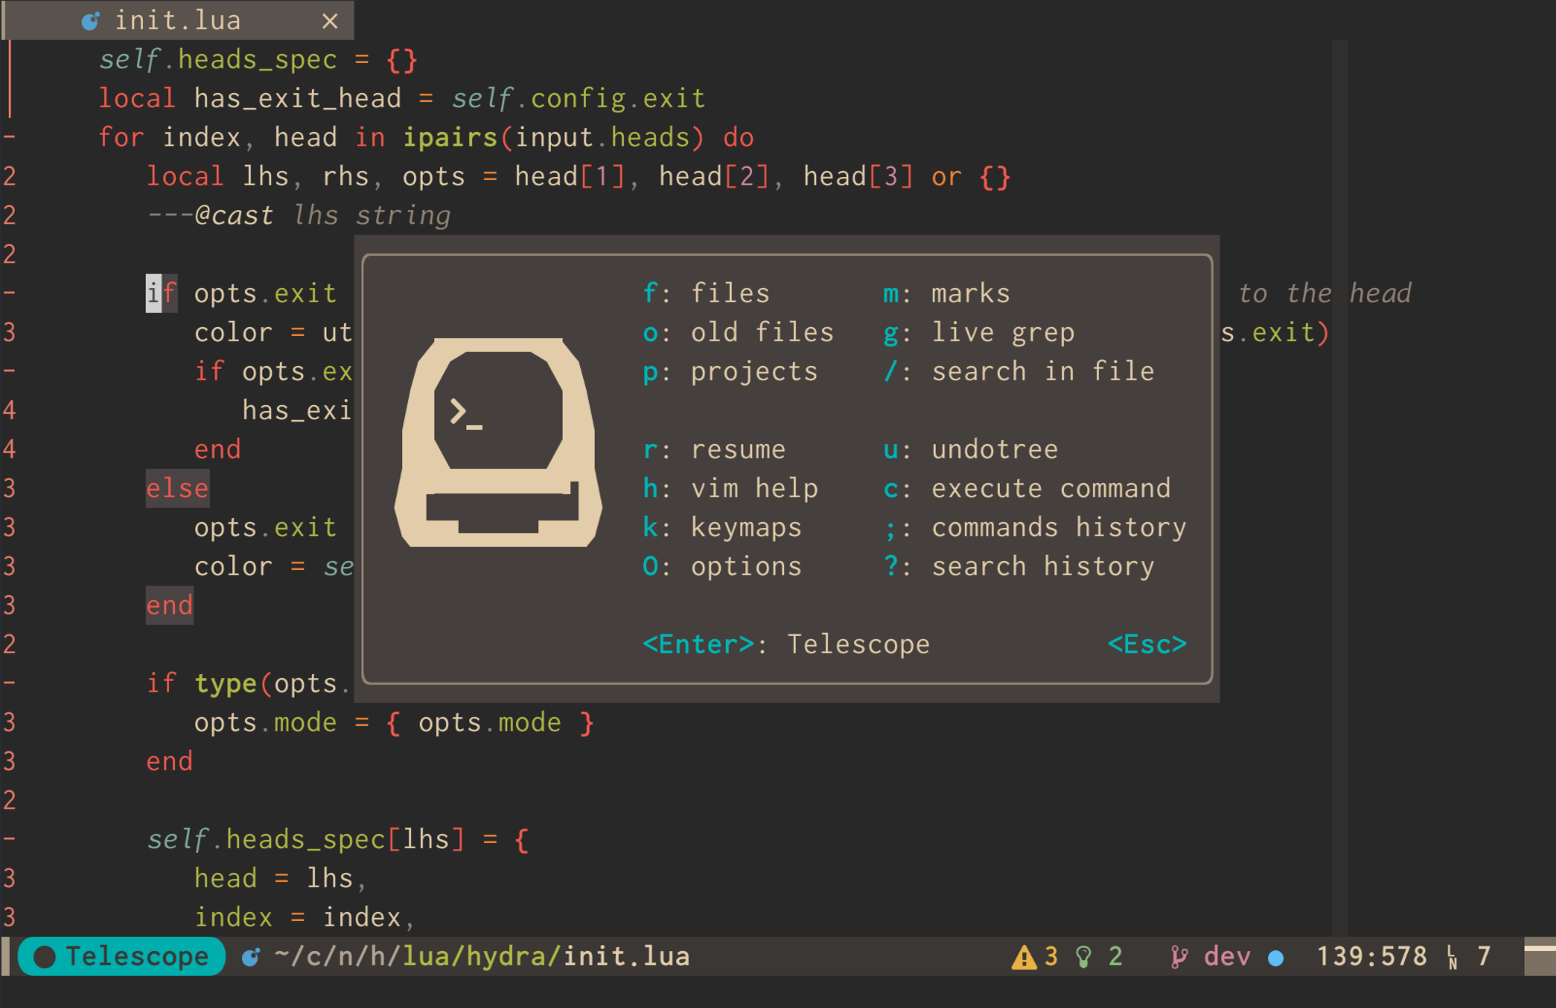Click the Lua filetype icon in statusline

tap(251, 957)
